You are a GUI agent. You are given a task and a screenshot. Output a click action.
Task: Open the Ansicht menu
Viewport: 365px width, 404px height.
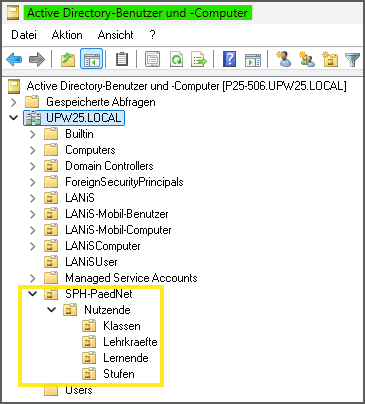coord(115,35)
